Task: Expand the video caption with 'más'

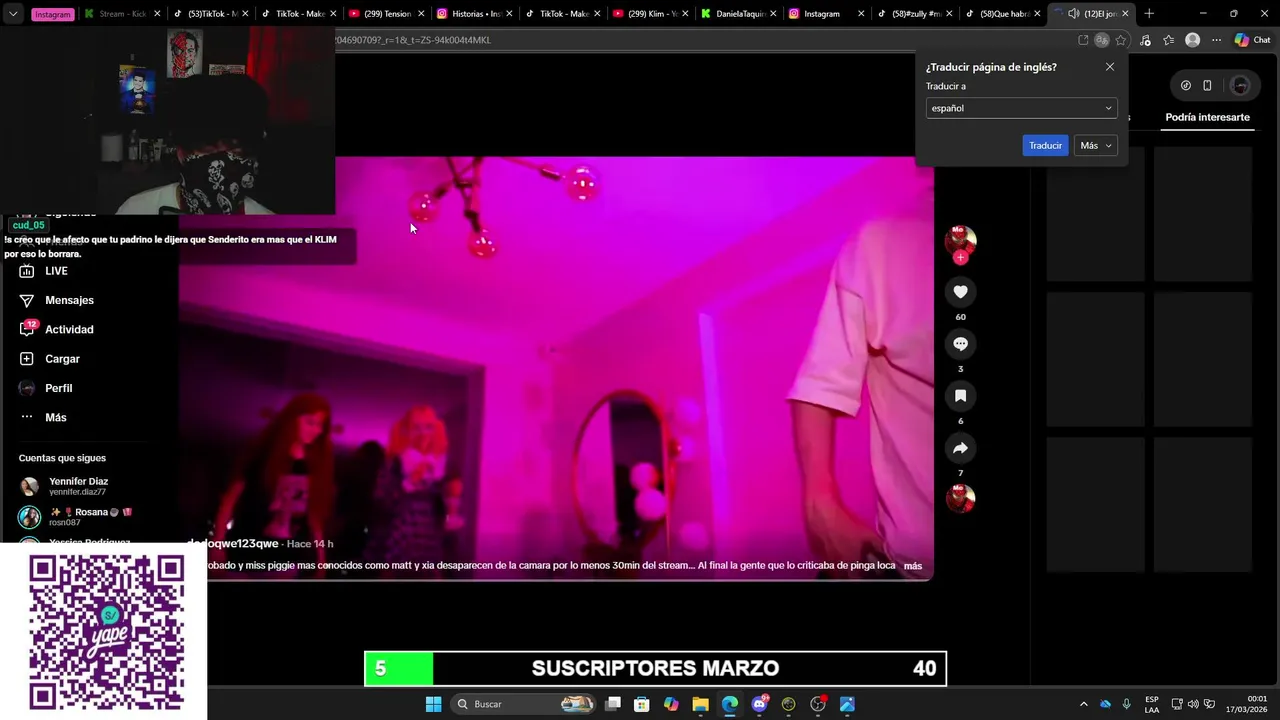Action: point(913,566)
